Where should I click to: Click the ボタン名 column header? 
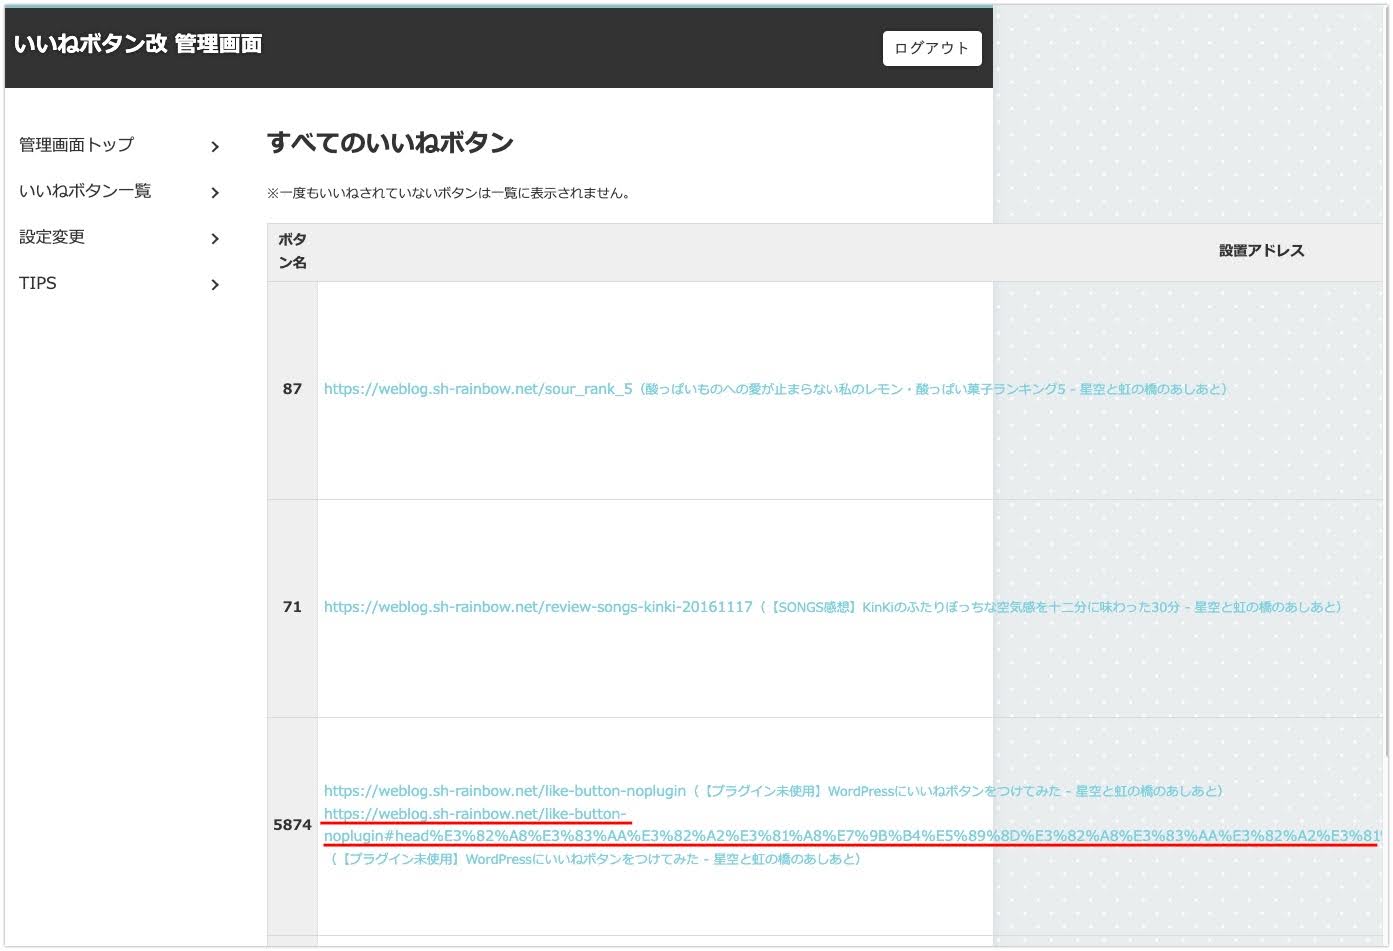(x=292, y=251)
